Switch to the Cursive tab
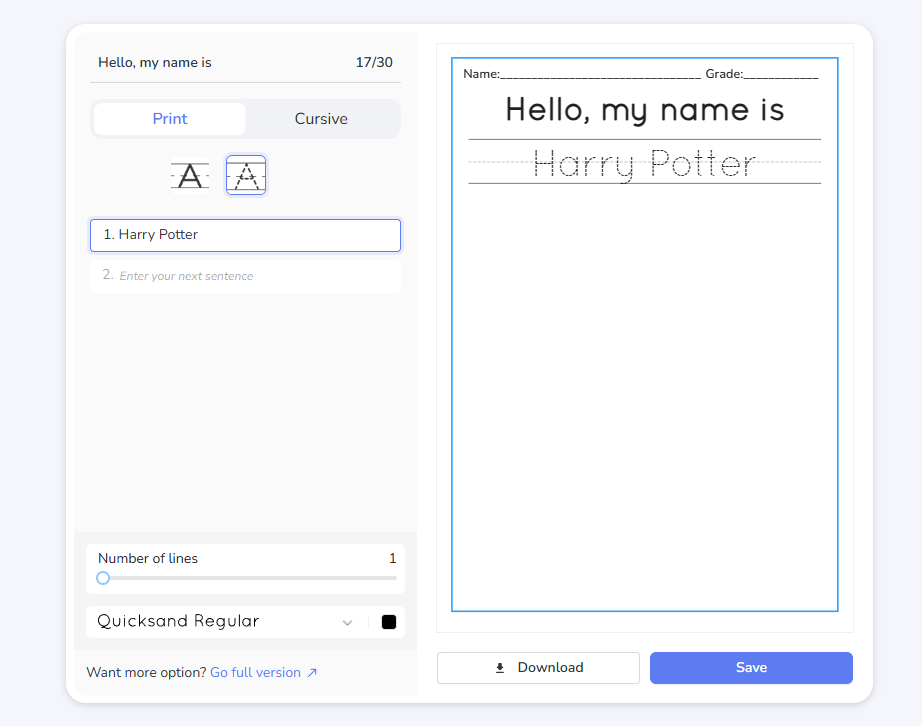Viewport: 922px width, 726px height. [x=321, y=119]
